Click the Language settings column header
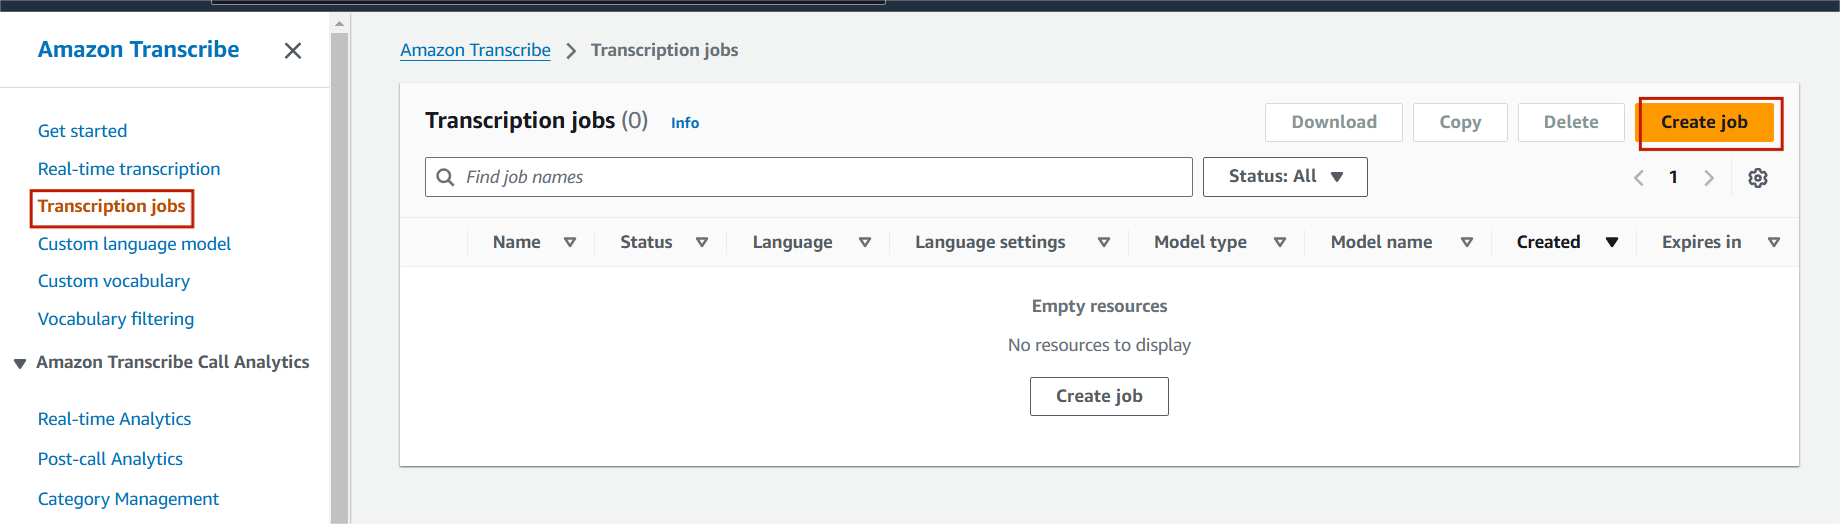 click(990, 242)
